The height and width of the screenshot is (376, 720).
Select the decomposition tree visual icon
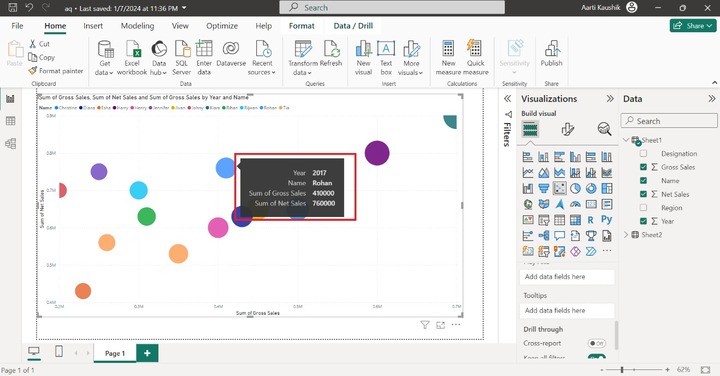tap(544, 236)
